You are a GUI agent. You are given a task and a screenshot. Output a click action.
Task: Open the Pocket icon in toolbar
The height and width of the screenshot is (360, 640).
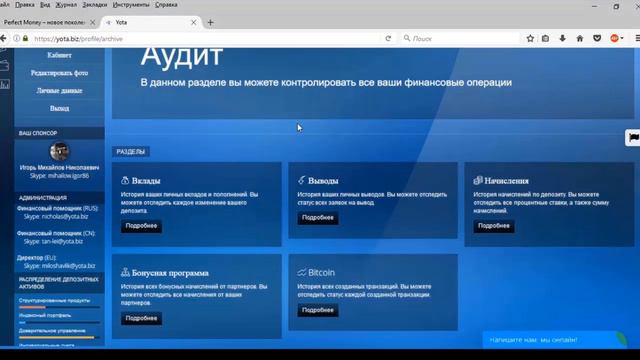click(x=597, y=38)
